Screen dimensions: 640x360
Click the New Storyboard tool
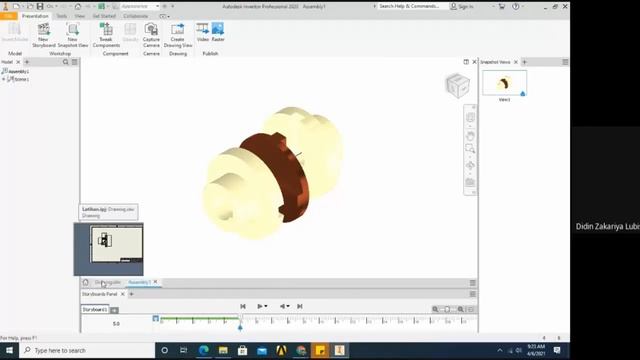click(x=43, y=35)
